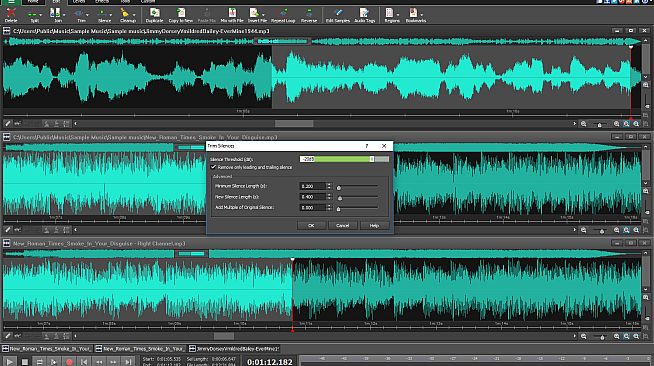Viewport: 654px width, 366px height.
Task: Click Cancel in Trim Silences dialog
Action: point(342,226)
